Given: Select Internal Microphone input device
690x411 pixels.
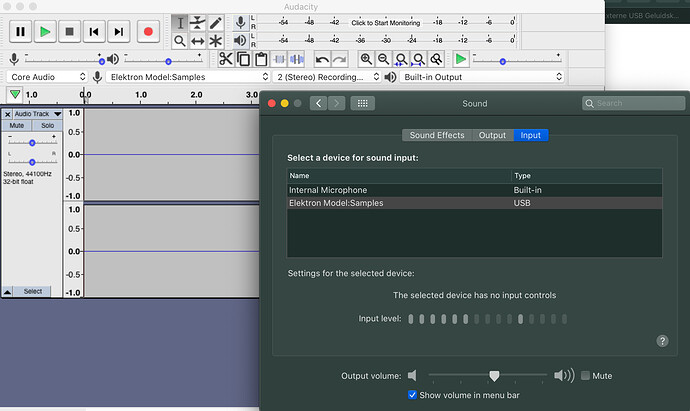Looking at the screenshot, I should (x=474, y=190).
